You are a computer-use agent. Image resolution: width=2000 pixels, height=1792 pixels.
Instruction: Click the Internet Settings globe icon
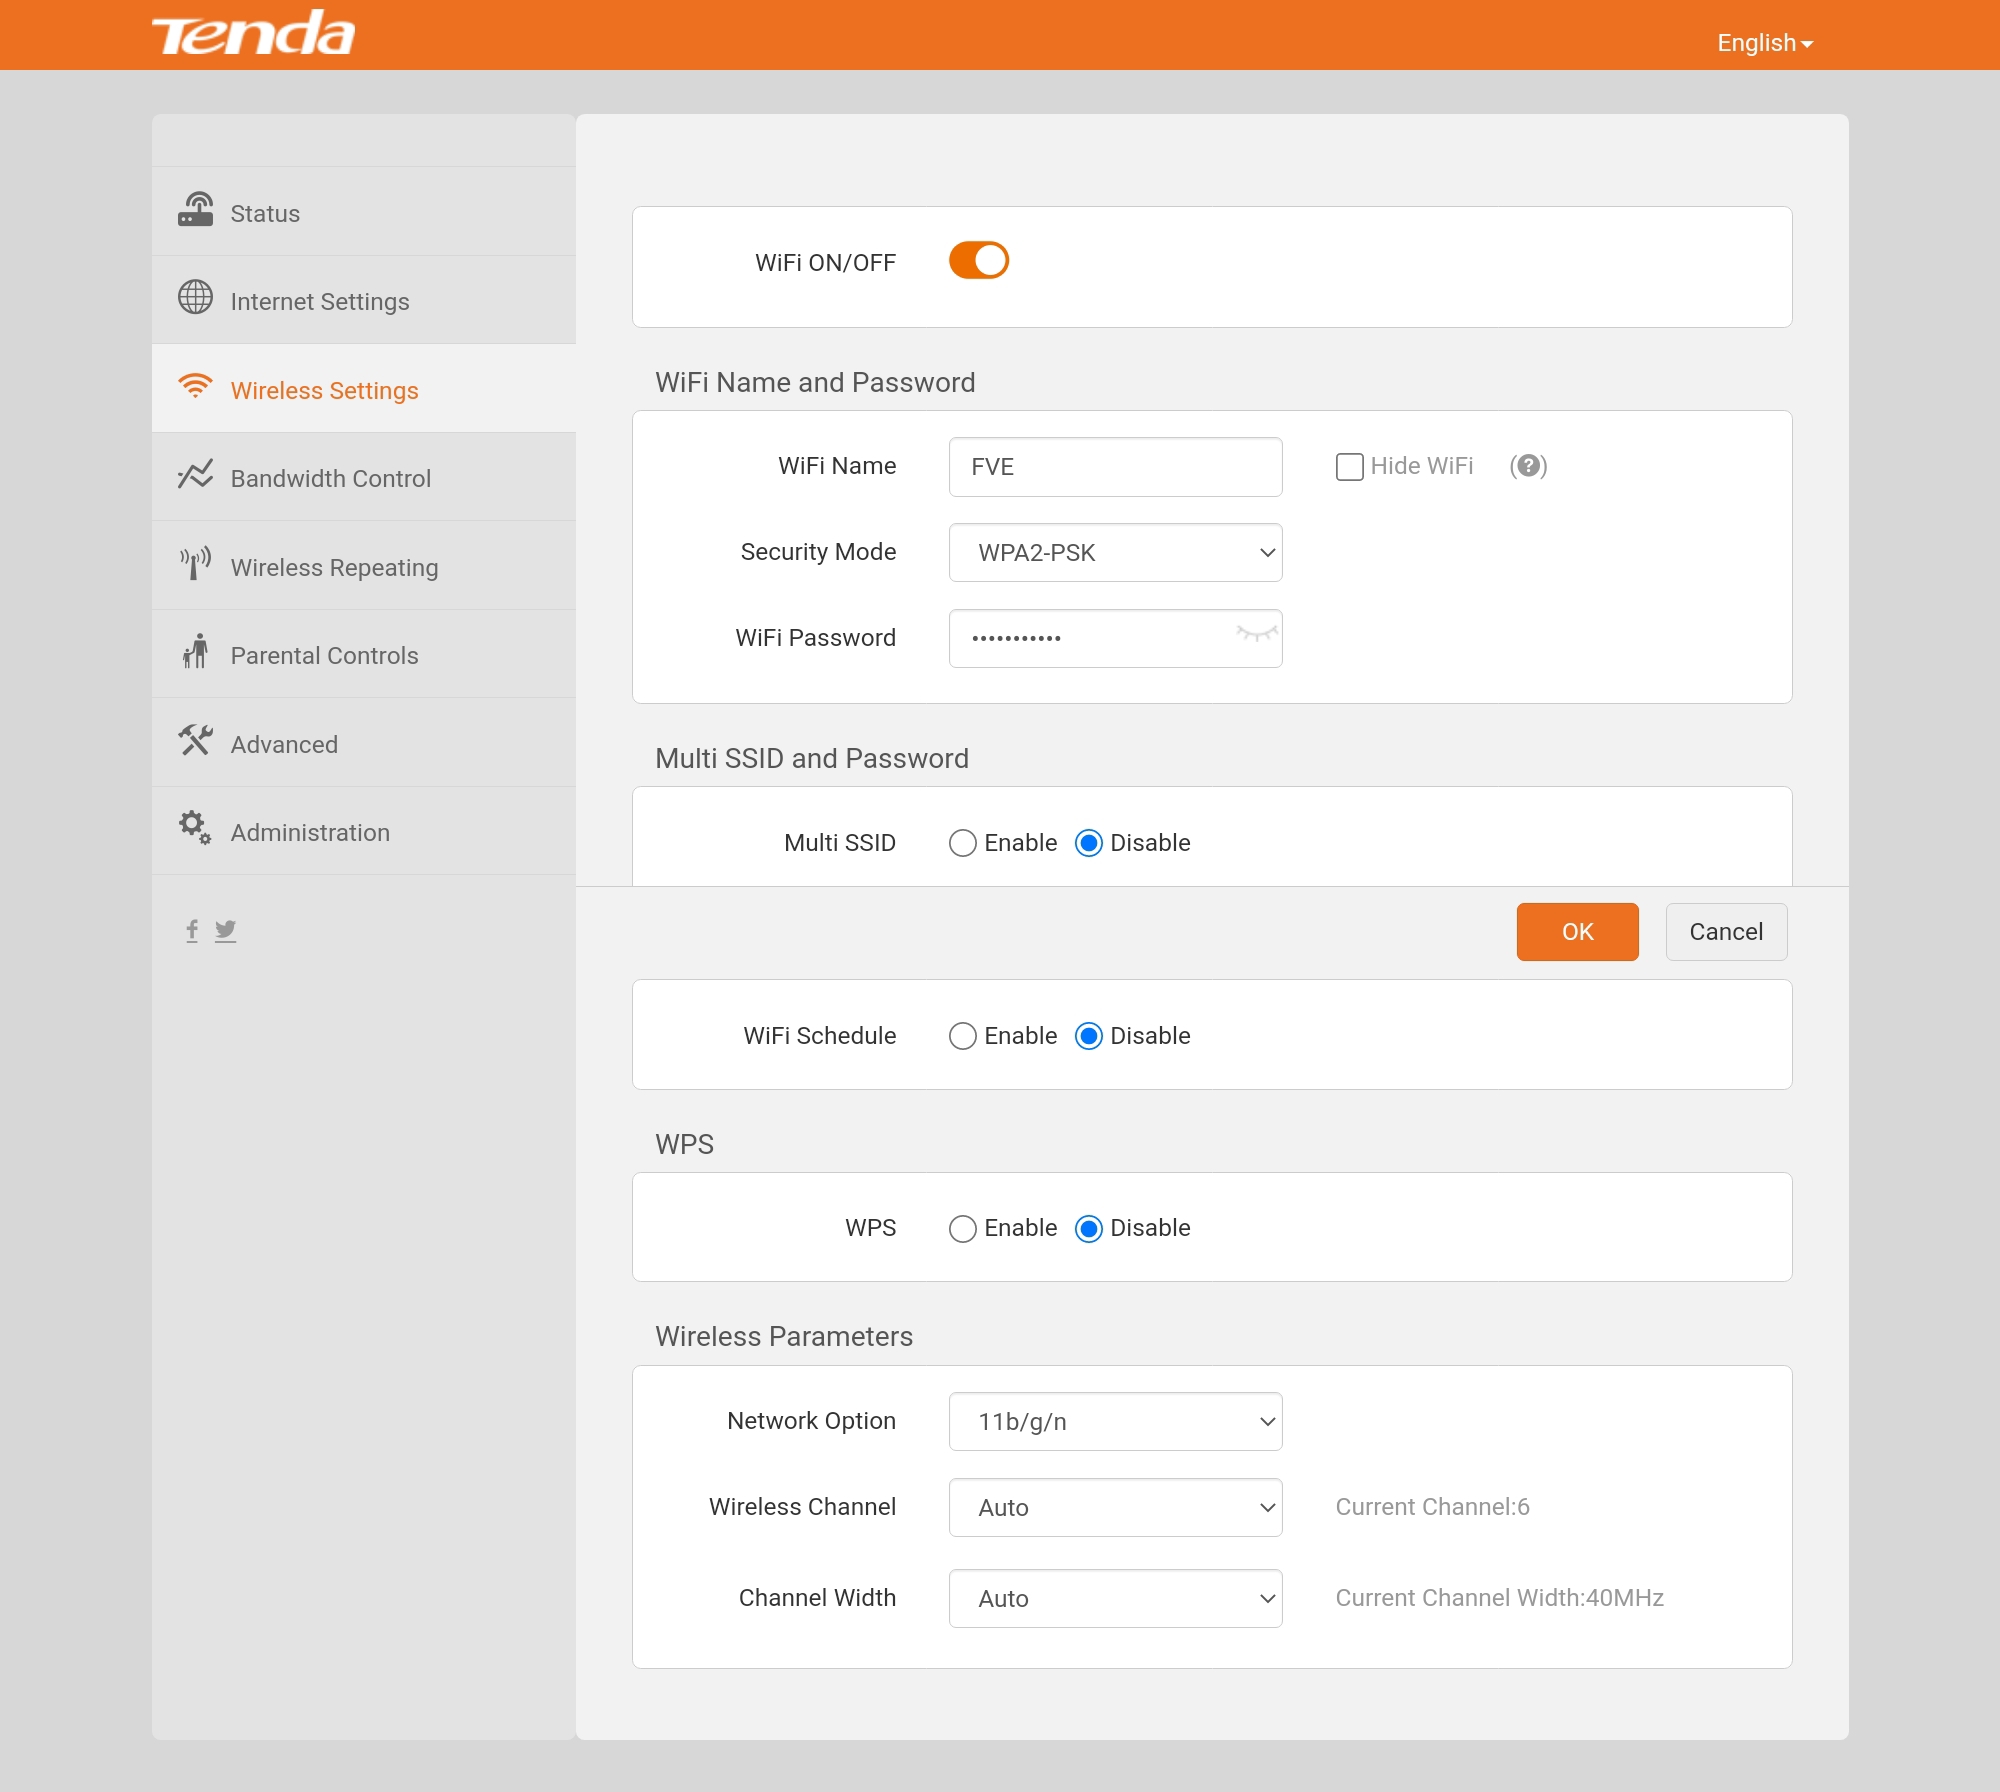point(196,298)
